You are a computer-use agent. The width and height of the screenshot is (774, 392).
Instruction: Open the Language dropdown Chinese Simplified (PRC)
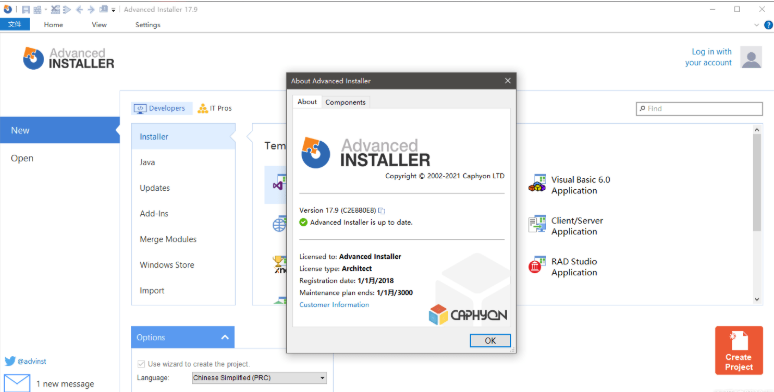259,378
